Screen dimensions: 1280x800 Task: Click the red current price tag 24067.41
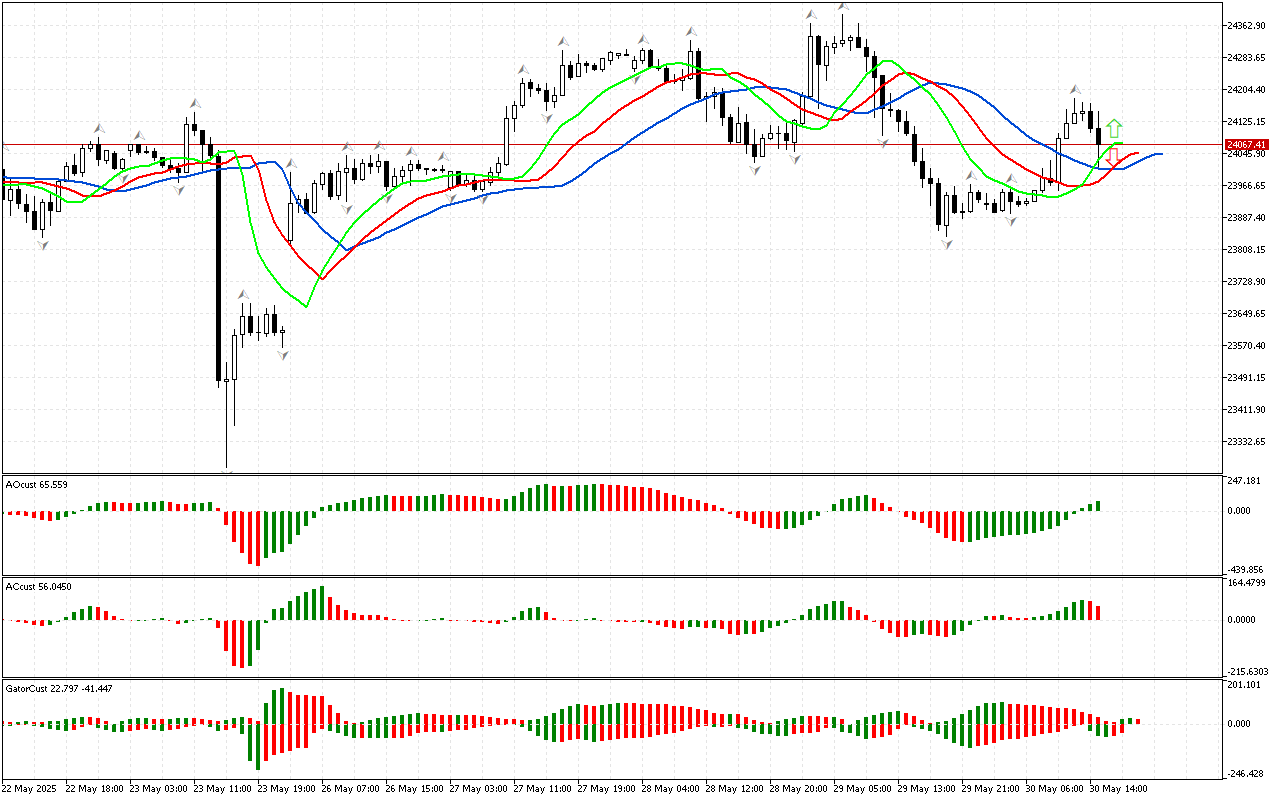(1247, 145)
